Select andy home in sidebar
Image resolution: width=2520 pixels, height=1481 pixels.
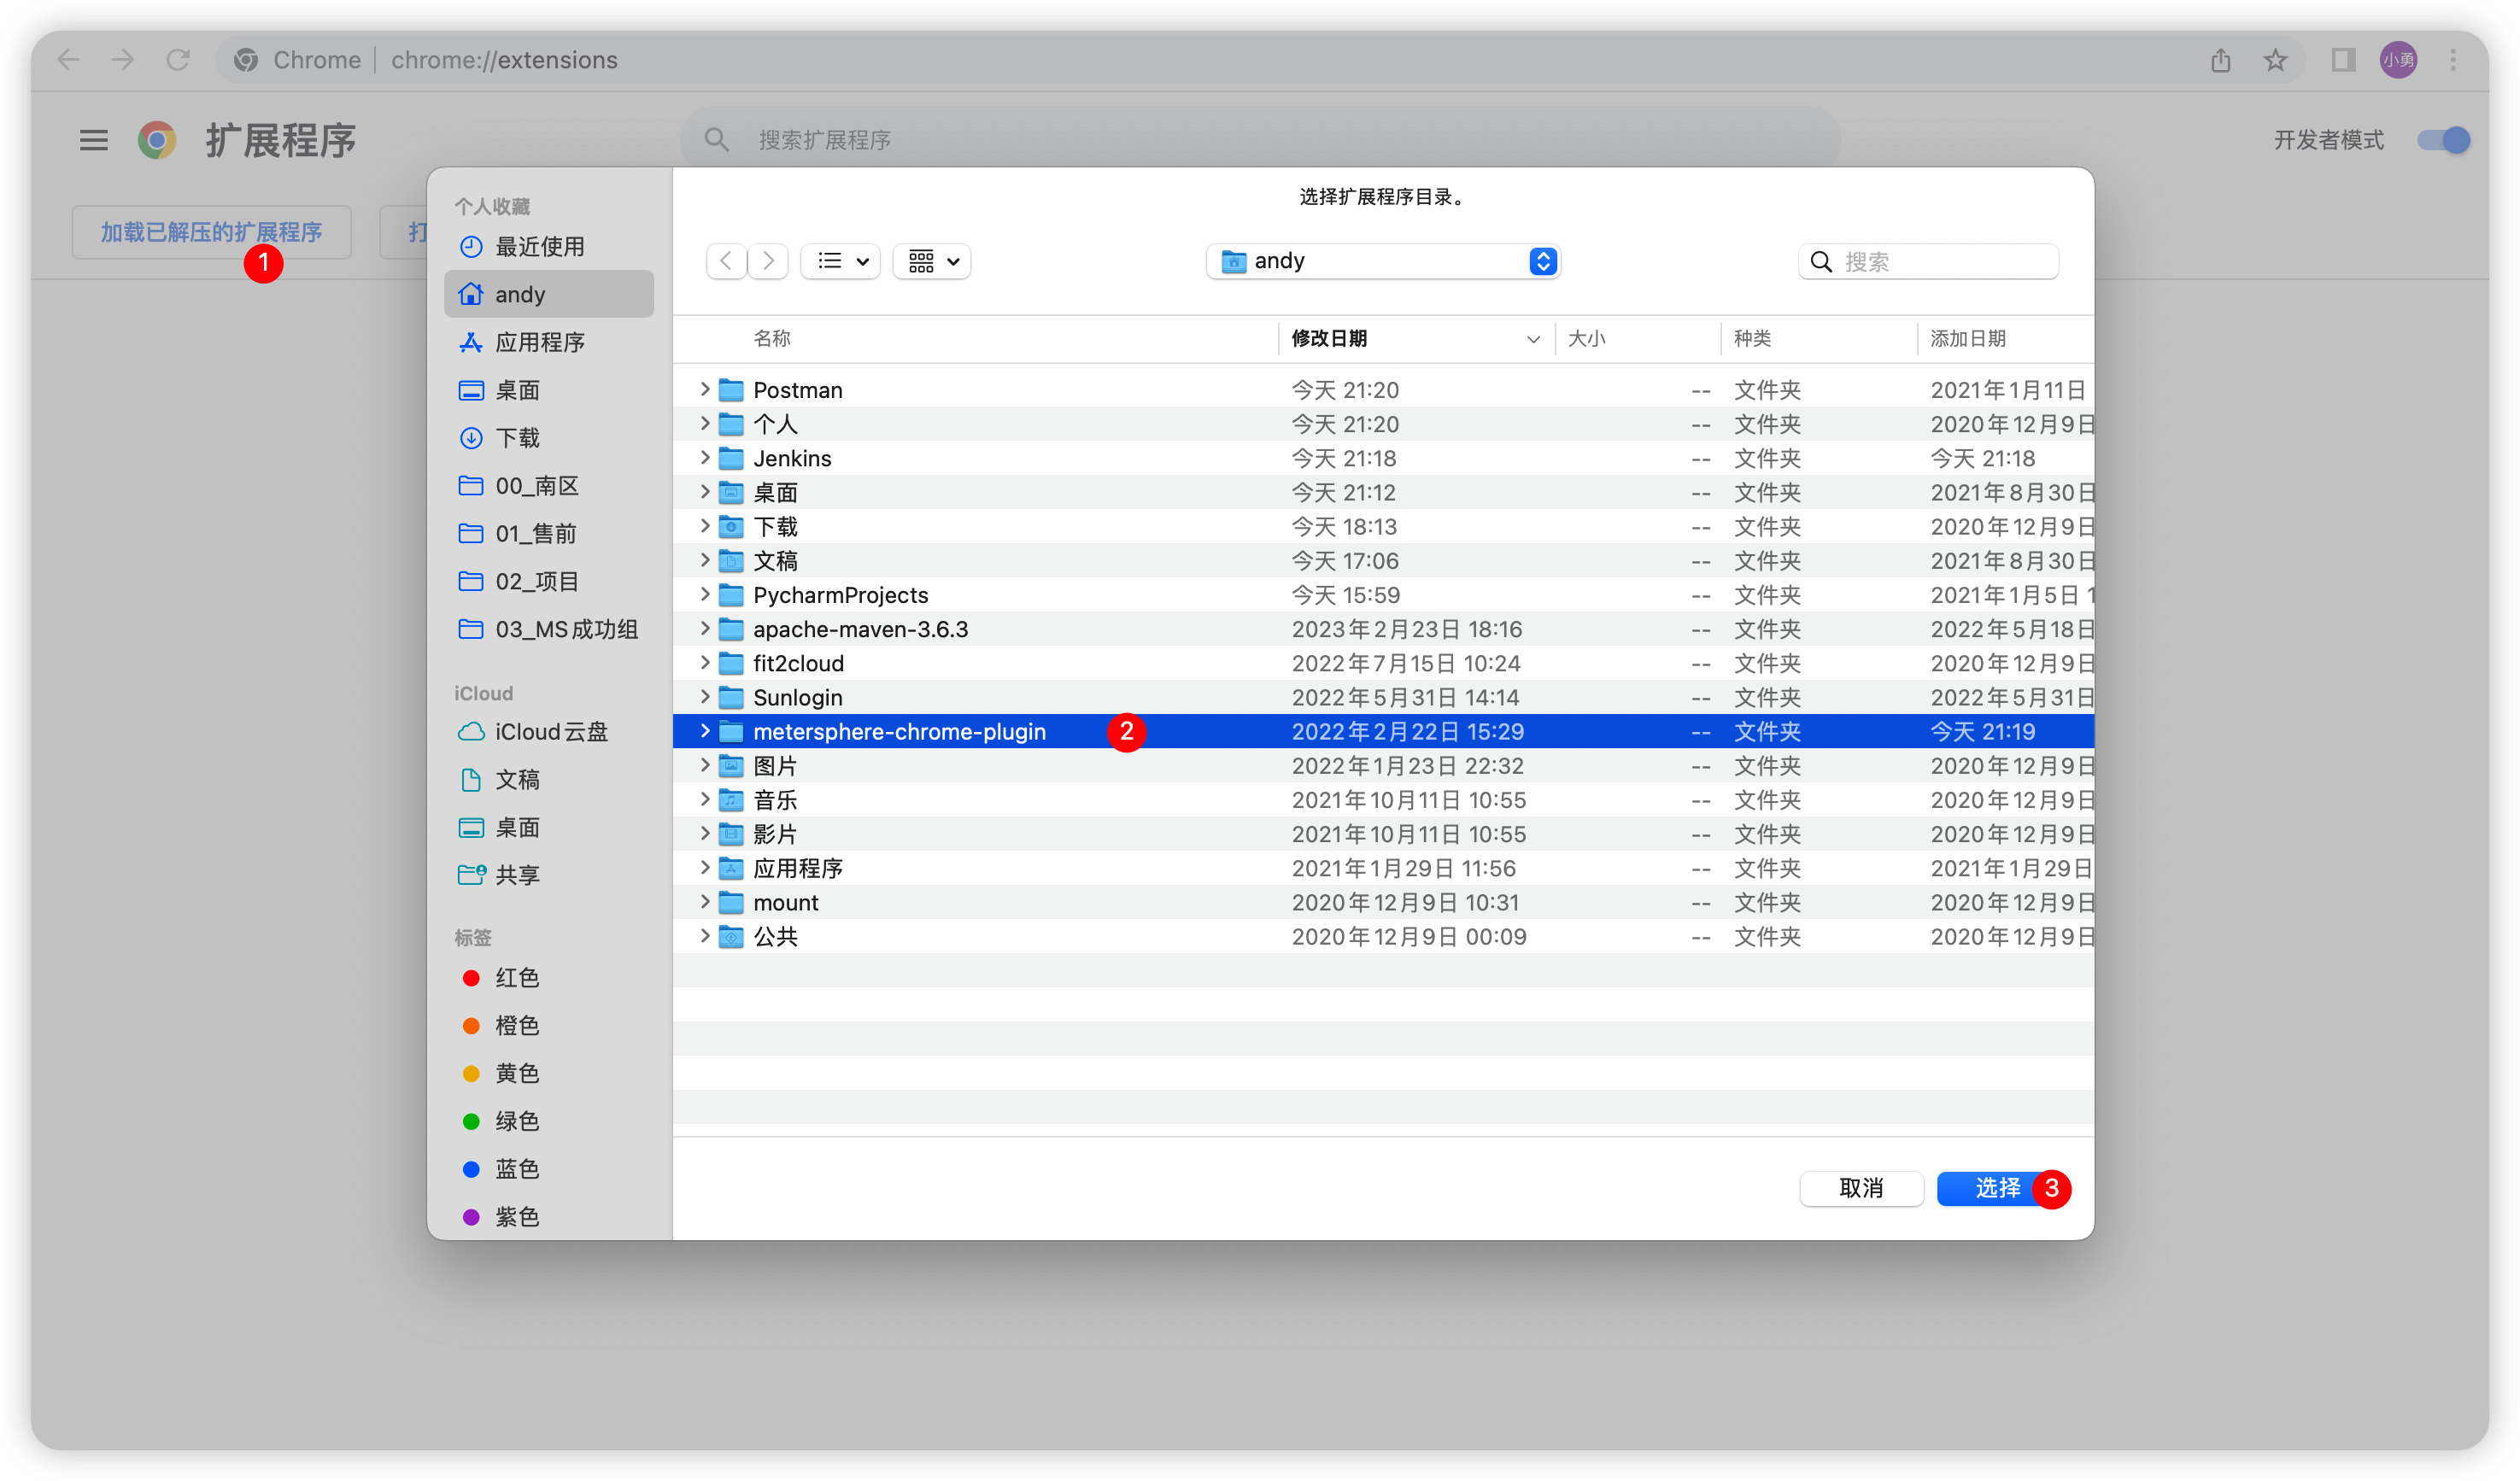(x=549, y=294)
